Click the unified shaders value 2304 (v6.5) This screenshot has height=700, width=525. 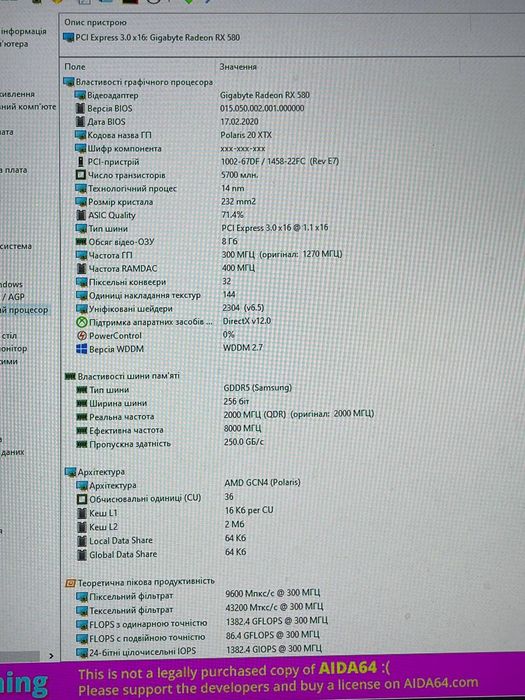(x=243, y=308)
